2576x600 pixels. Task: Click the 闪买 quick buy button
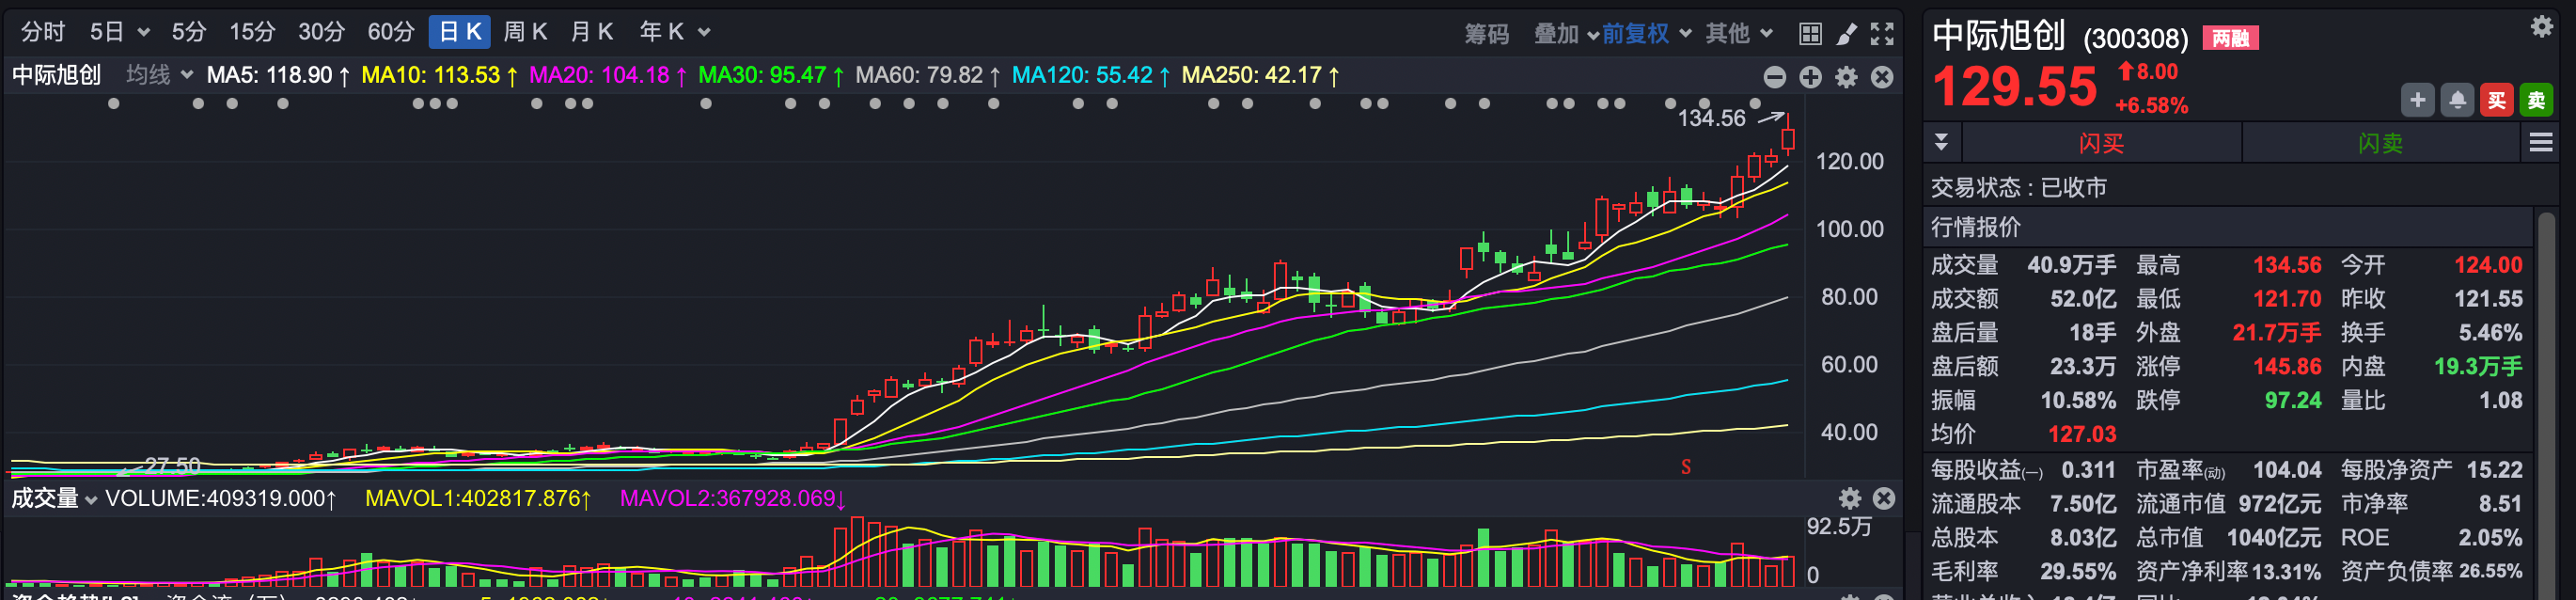pos(2101,143)
